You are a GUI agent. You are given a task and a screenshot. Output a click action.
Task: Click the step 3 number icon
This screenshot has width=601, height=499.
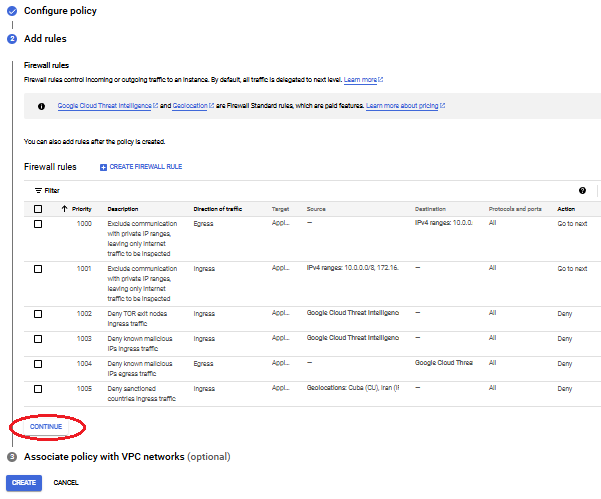12,457
